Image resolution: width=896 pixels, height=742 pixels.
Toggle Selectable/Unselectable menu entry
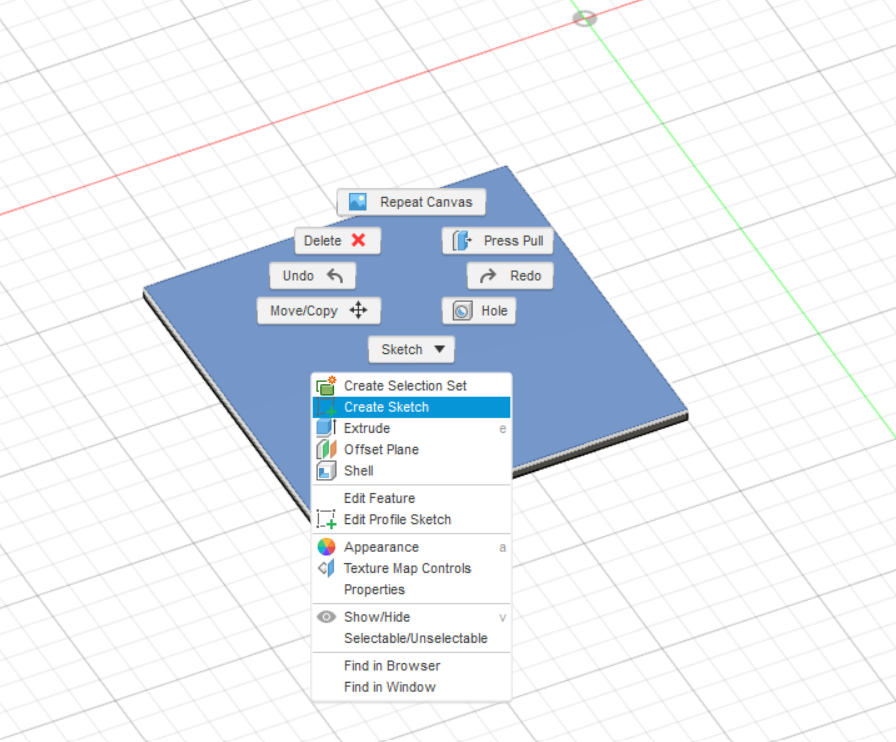pos(411,638)
